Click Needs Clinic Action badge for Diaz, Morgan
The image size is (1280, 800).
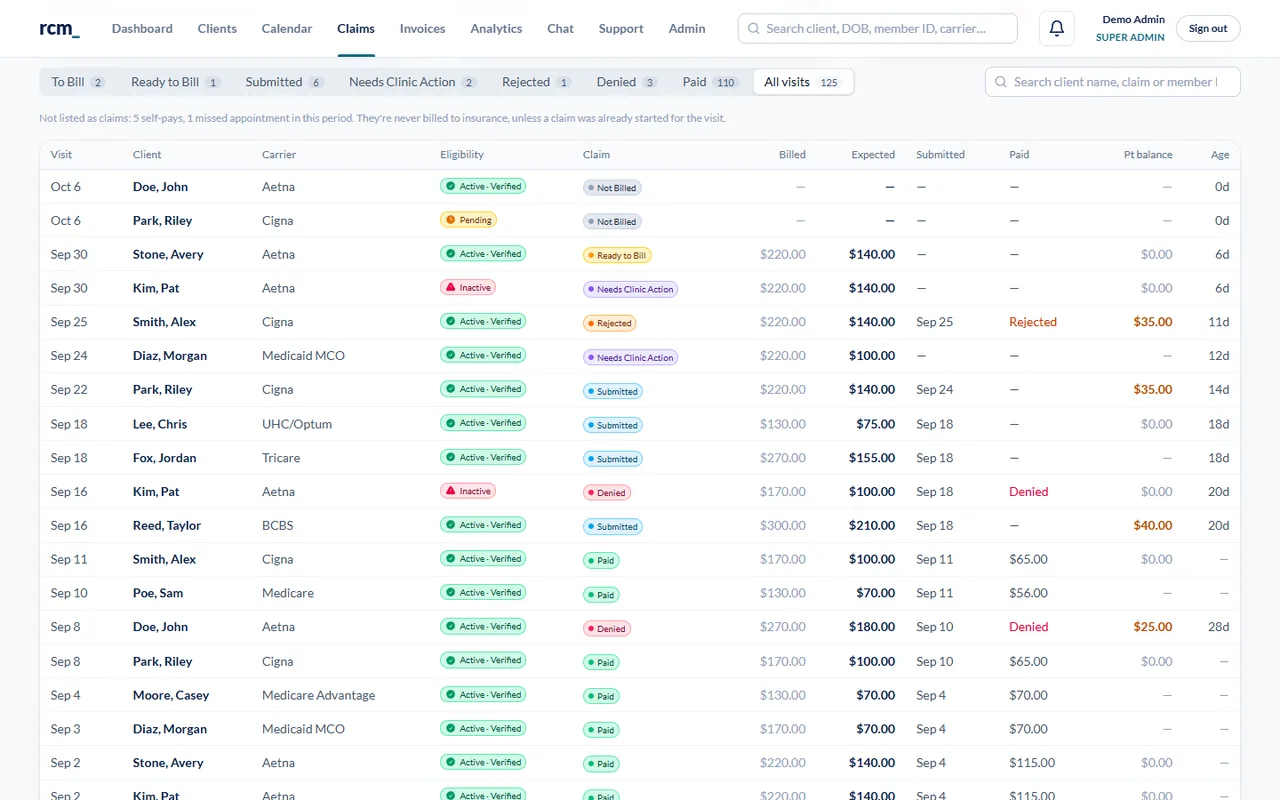630,357
